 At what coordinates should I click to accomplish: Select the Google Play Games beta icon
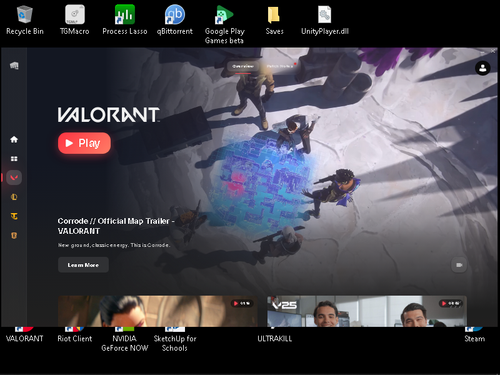pos(224,25)
